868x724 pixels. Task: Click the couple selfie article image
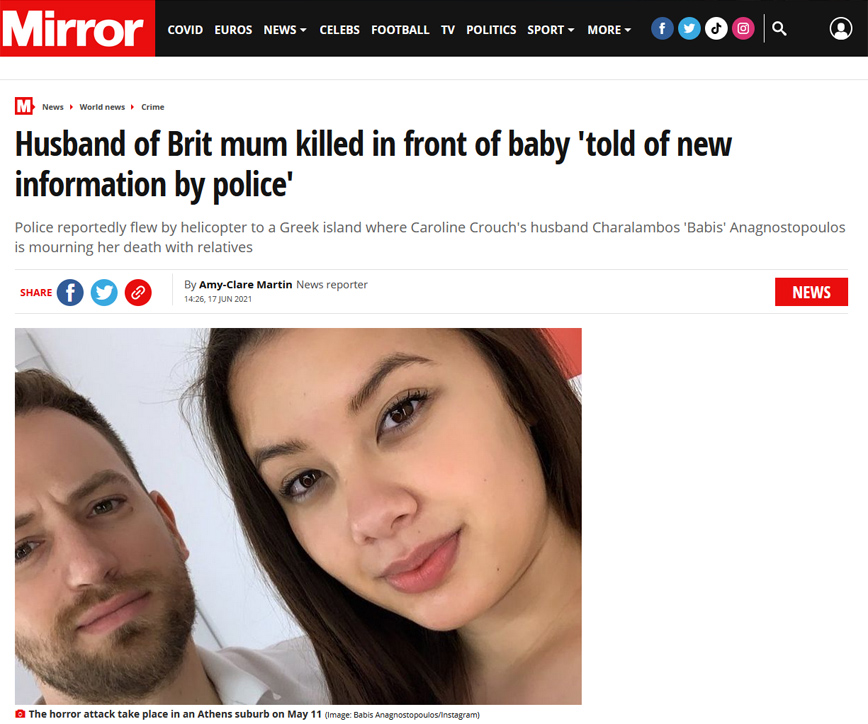(298, 516)
